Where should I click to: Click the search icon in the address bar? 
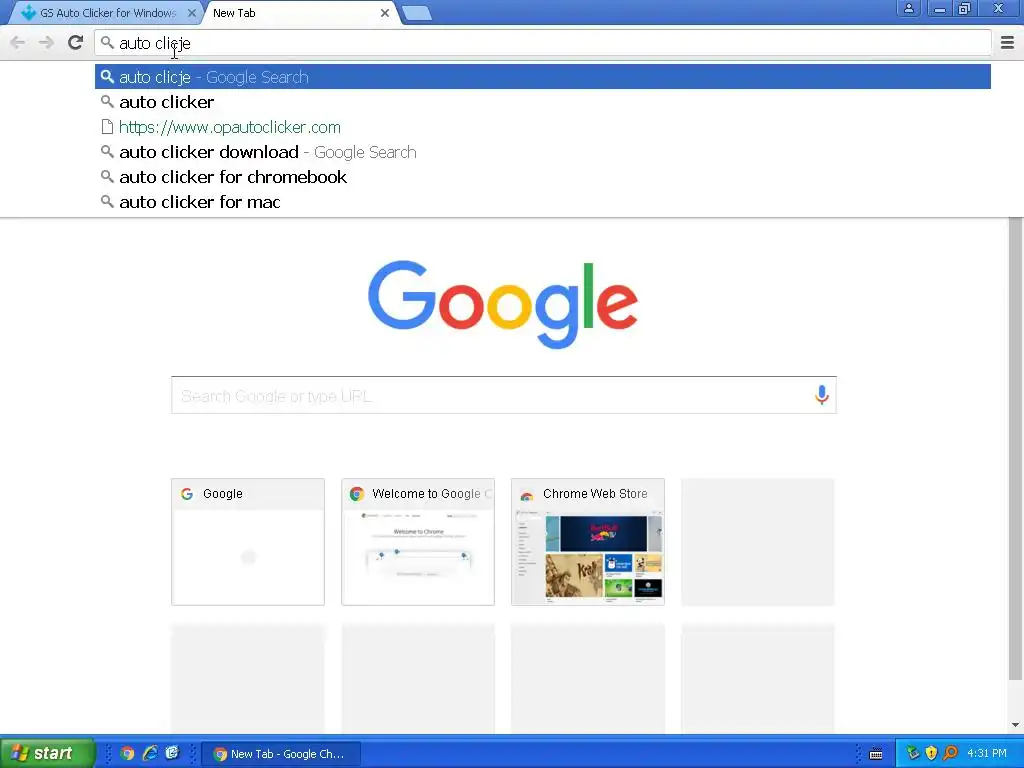(x=107, y=43)
